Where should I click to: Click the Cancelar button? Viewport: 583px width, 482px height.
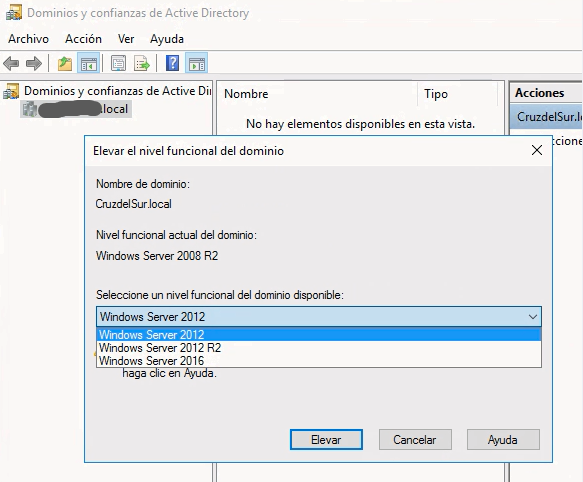415,440
